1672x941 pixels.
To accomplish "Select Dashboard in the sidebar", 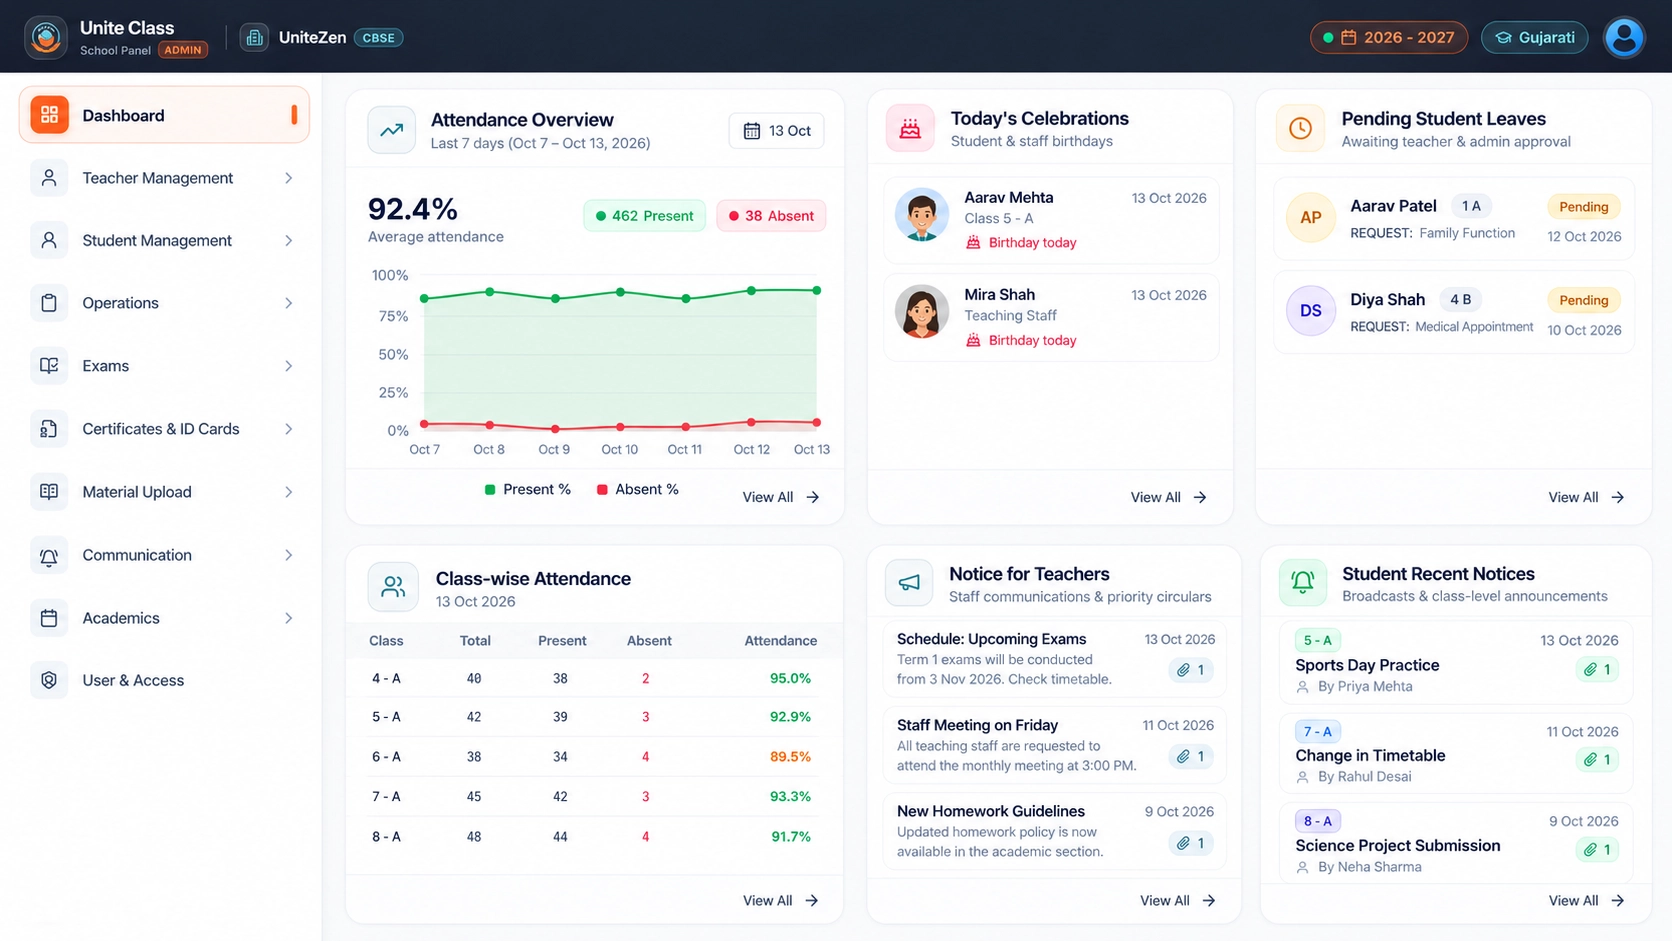I will (164, 115).
